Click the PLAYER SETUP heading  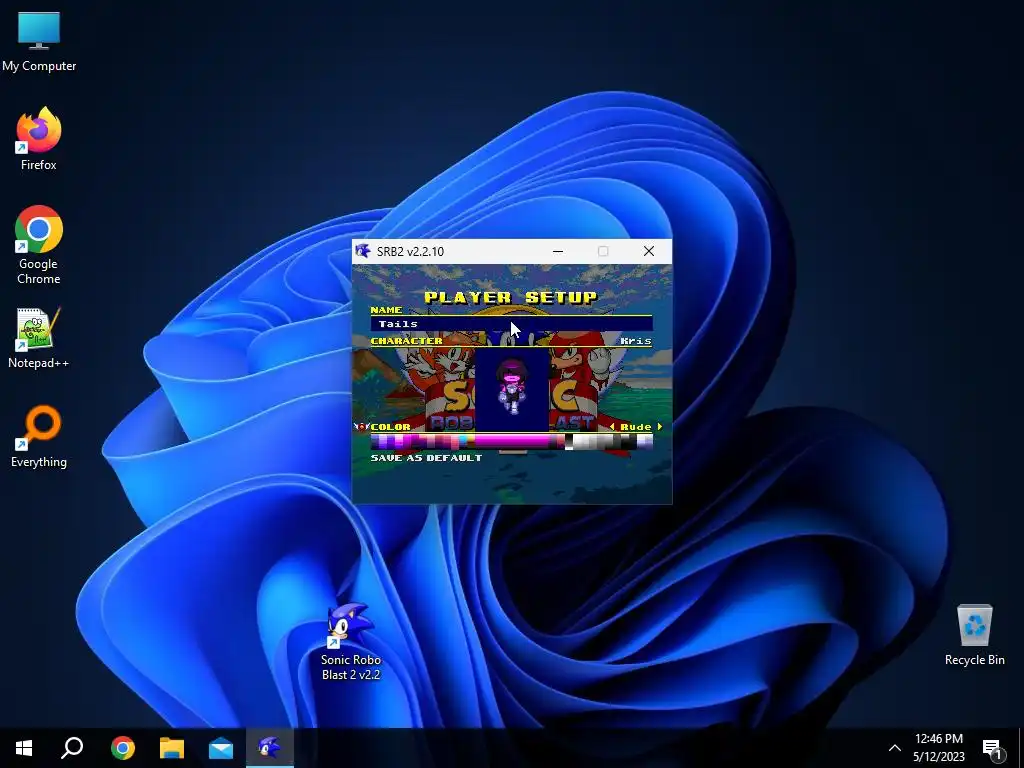tap(511, 298)
